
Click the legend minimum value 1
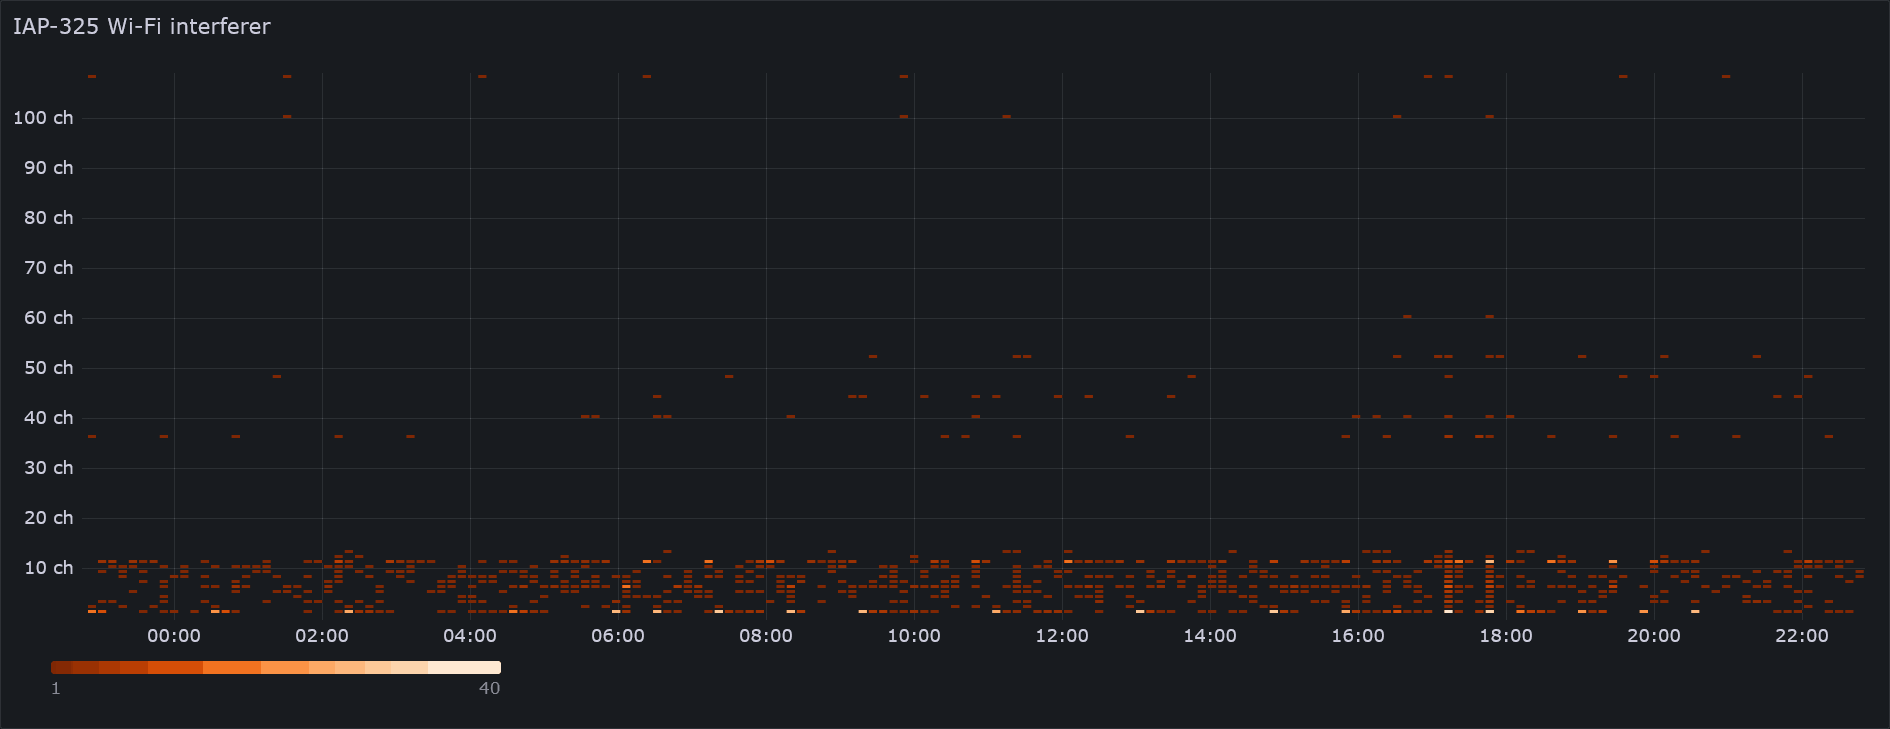click(x=56, y=688)
